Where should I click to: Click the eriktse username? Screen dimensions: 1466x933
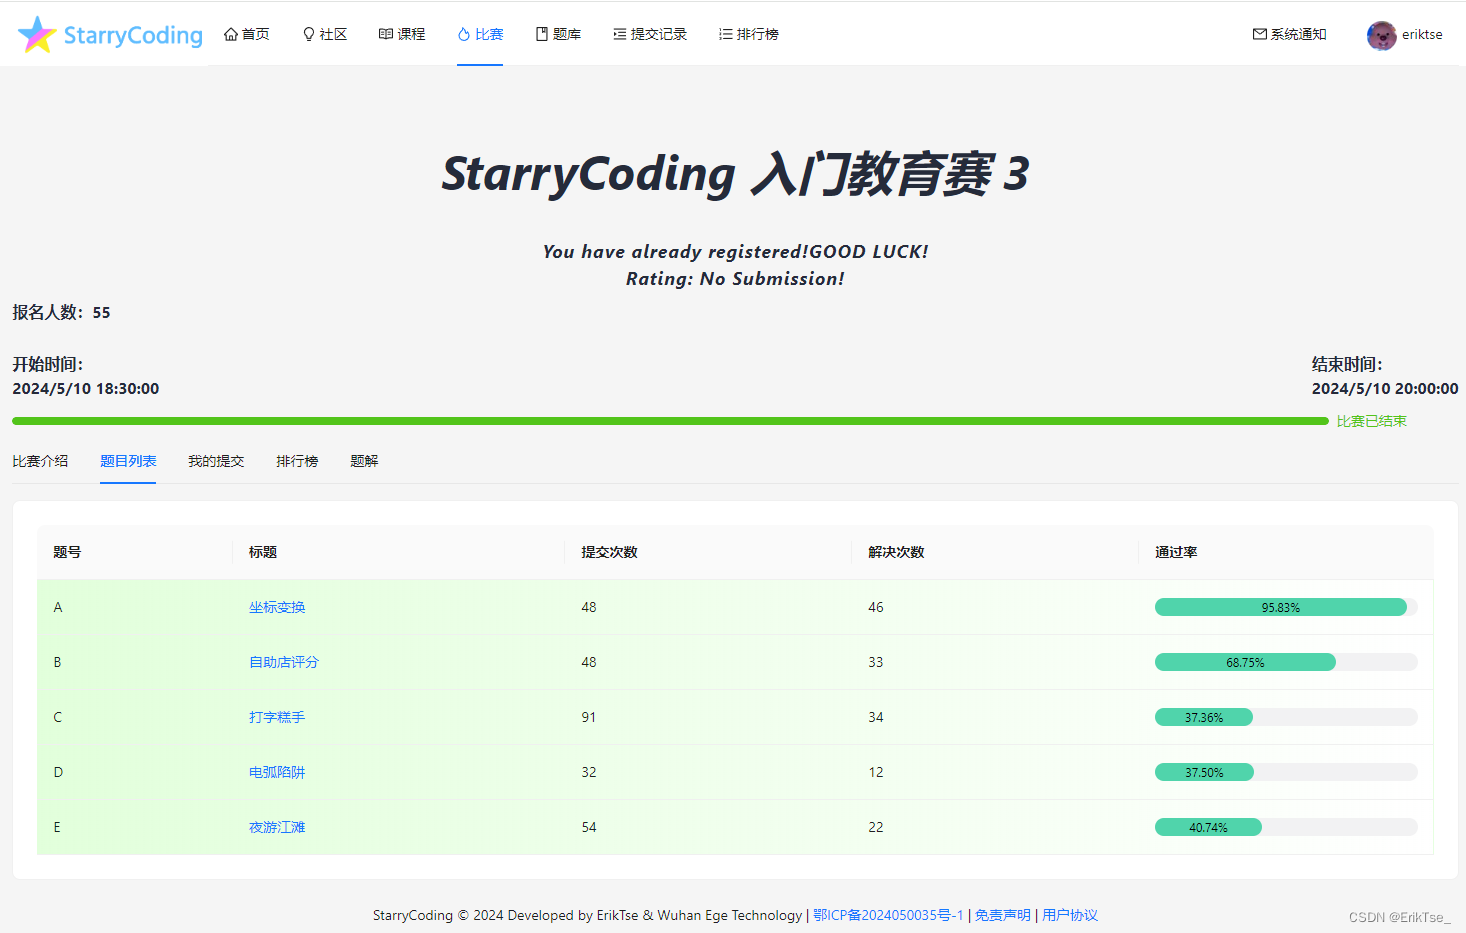pyautogui.click(x=1422, y=34)
